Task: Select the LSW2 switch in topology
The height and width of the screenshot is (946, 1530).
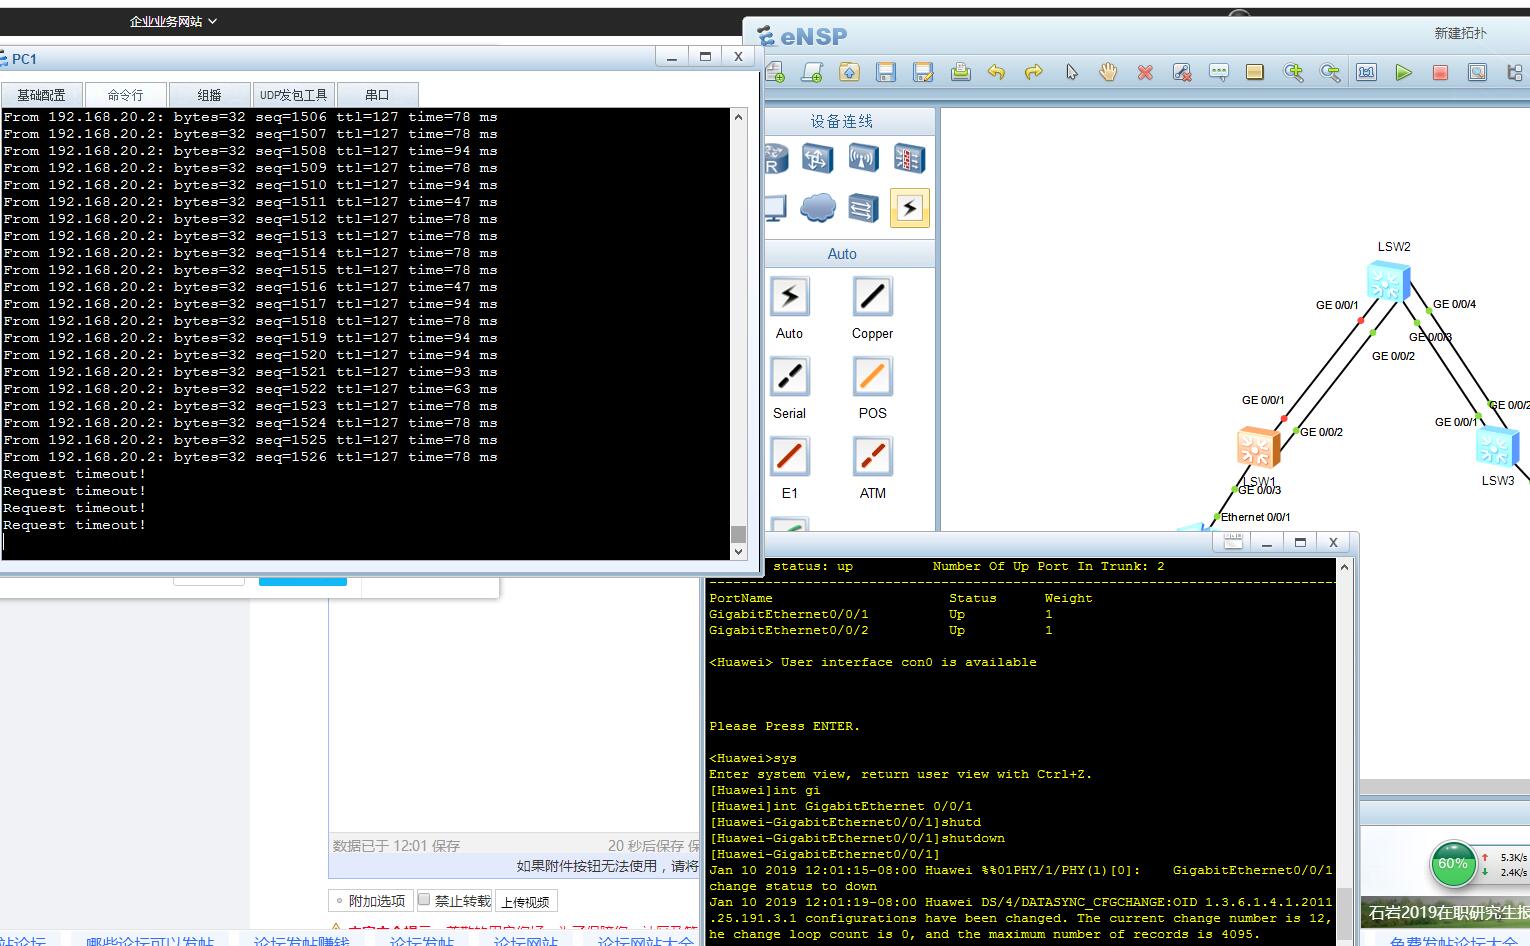Action: 1389,281
